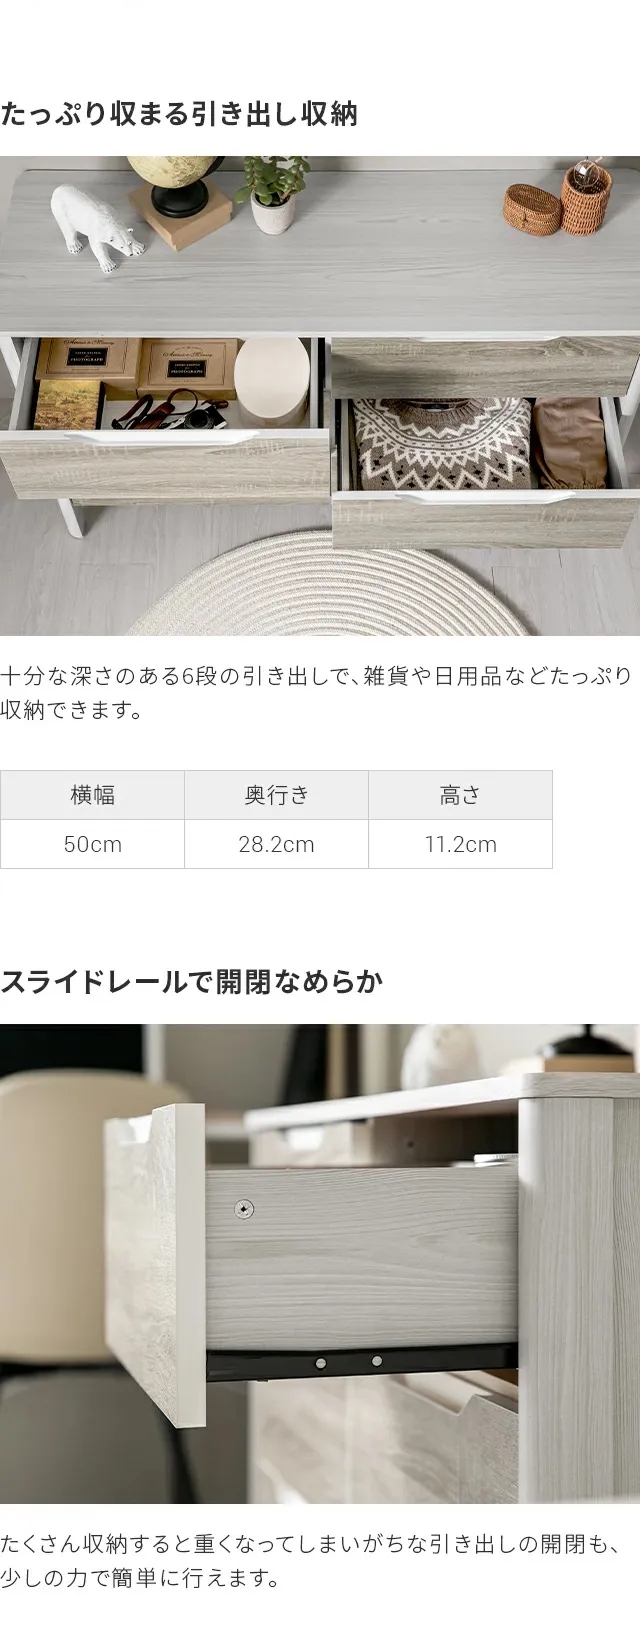Viewport: 640px width, 1639px height.
Task: Click the wicker baskets on the dresser
Action: 557,200
